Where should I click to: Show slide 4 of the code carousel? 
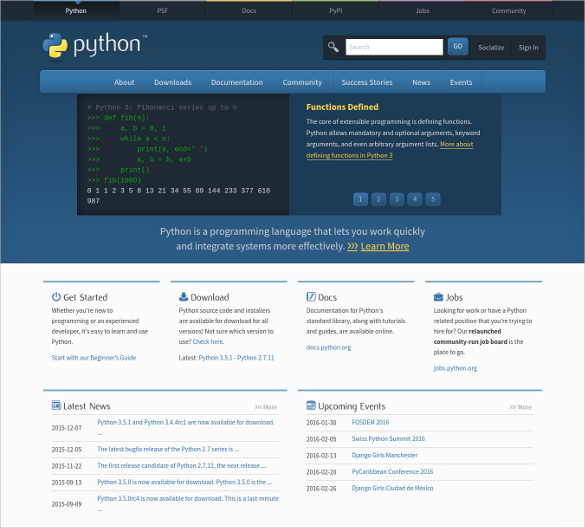(x=415, y=199)
